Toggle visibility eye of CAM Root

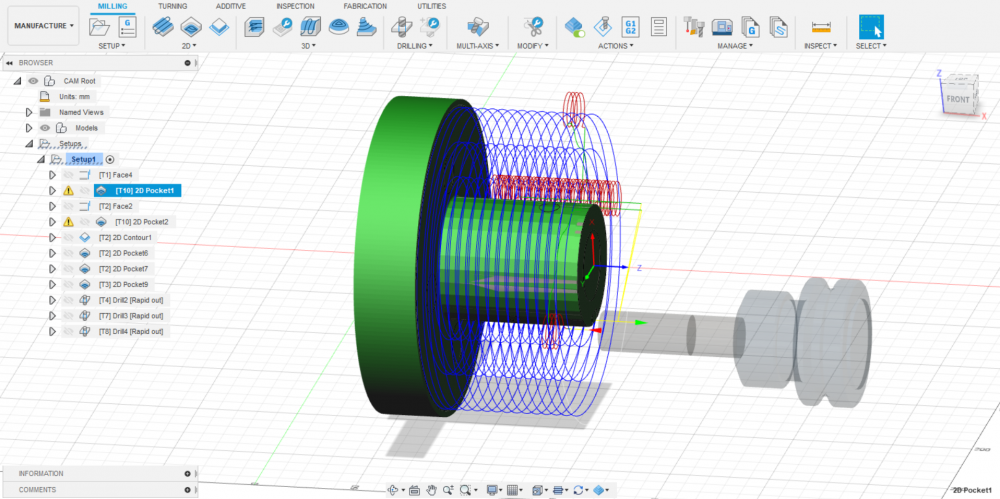33,81
